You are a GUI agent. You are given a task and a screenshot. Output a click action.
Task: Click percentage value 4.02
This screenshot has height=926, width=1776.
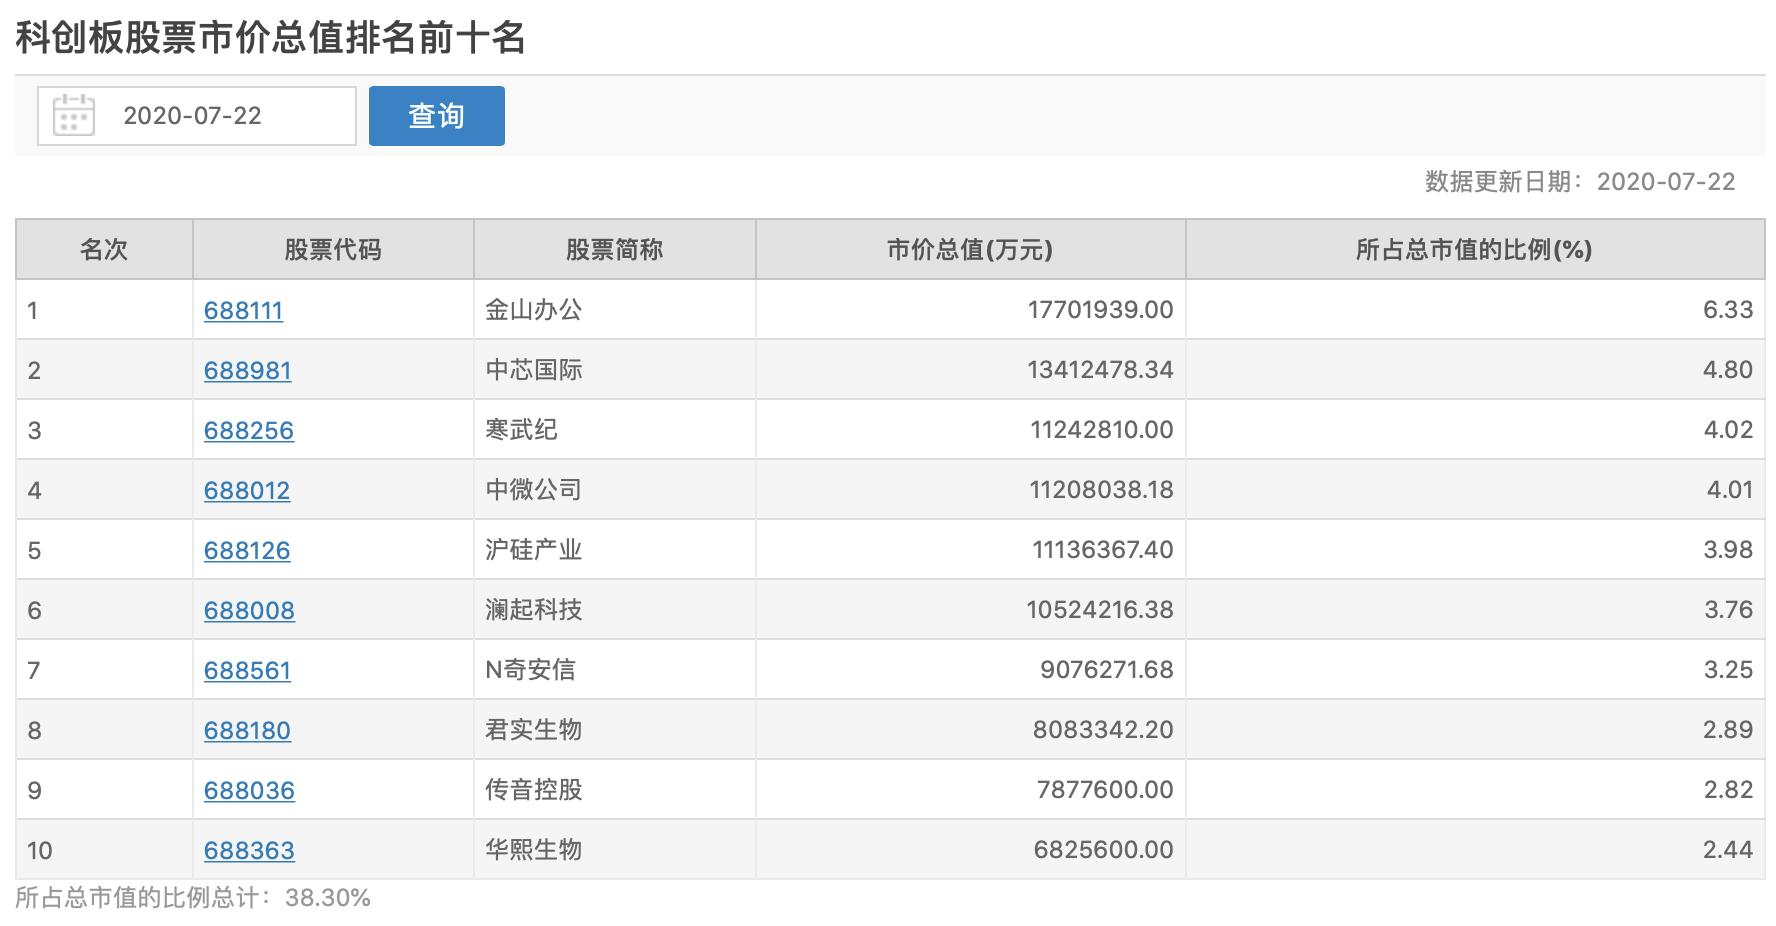1728,430
